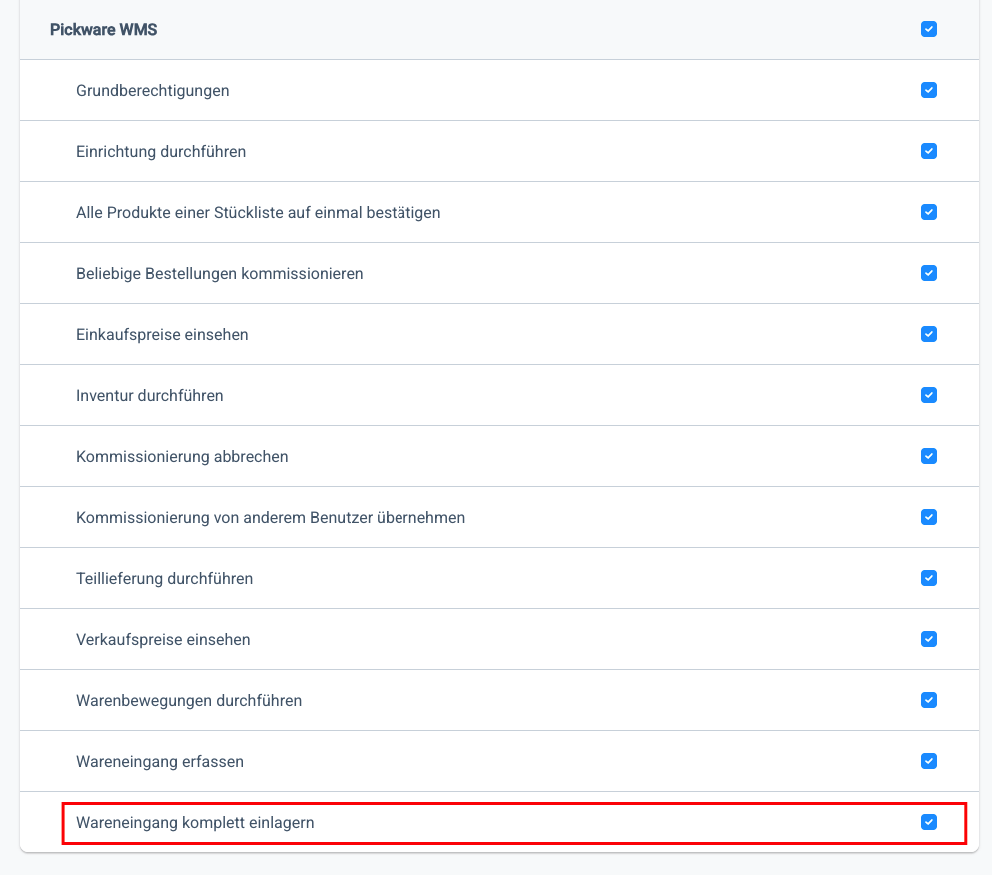This screenshot has width=992, height=875.
Task: Toggle the Beliebige Bestellungen kommissionieren checkbox
Action: [x=929, y=273]
